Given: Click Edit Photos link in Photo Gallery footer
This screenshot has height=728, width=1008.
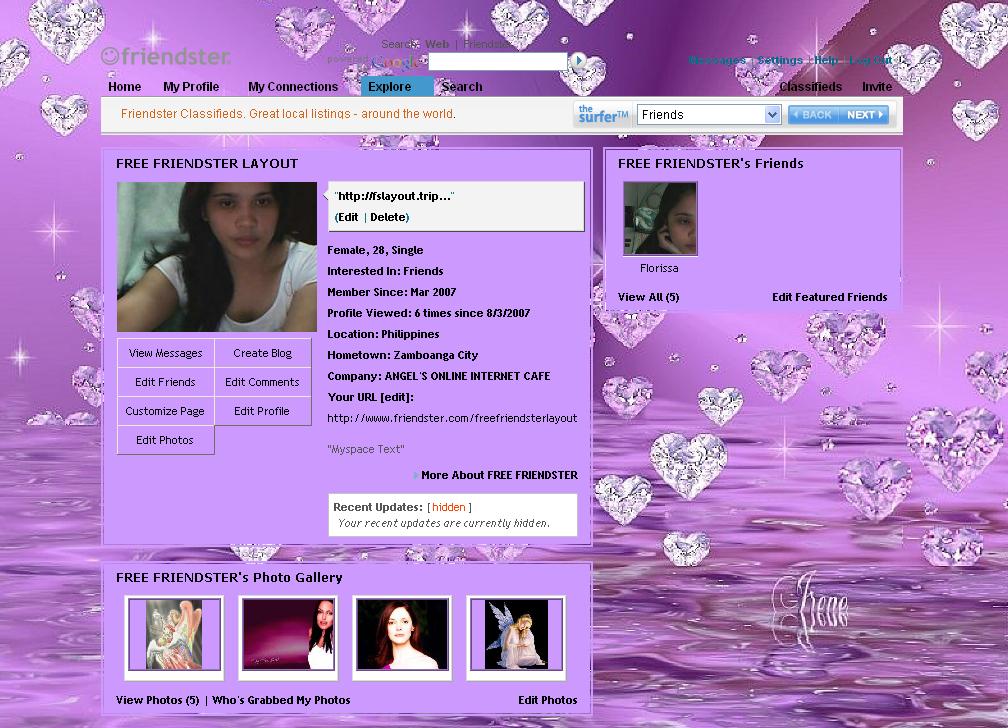Looking at the screenshot, I should pos(548,700).
